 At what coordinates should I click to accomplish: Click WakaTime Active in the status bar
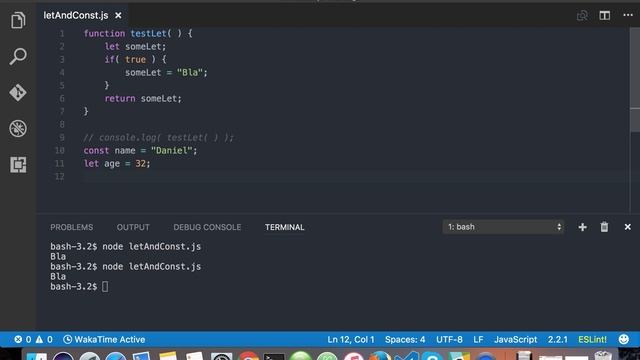104,340
